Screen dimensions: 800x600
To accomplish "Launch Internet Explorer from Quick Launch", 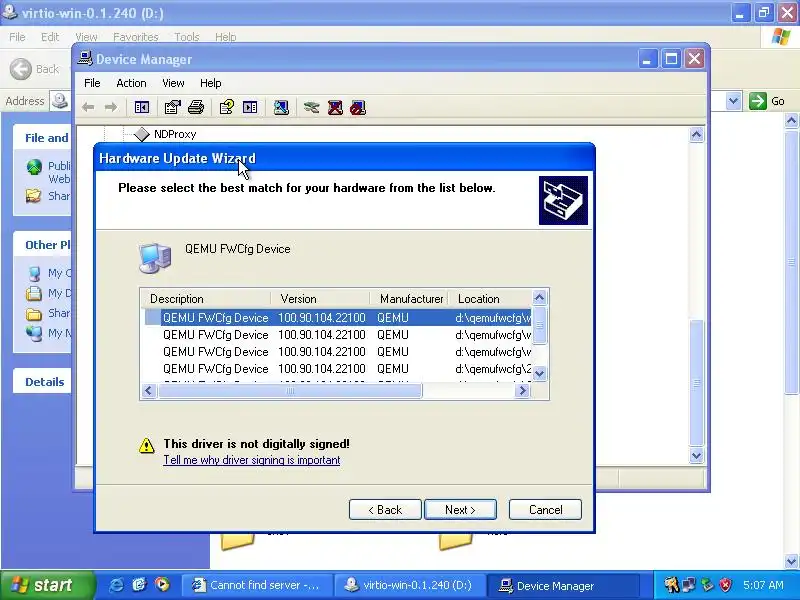I will pos(116,585).
